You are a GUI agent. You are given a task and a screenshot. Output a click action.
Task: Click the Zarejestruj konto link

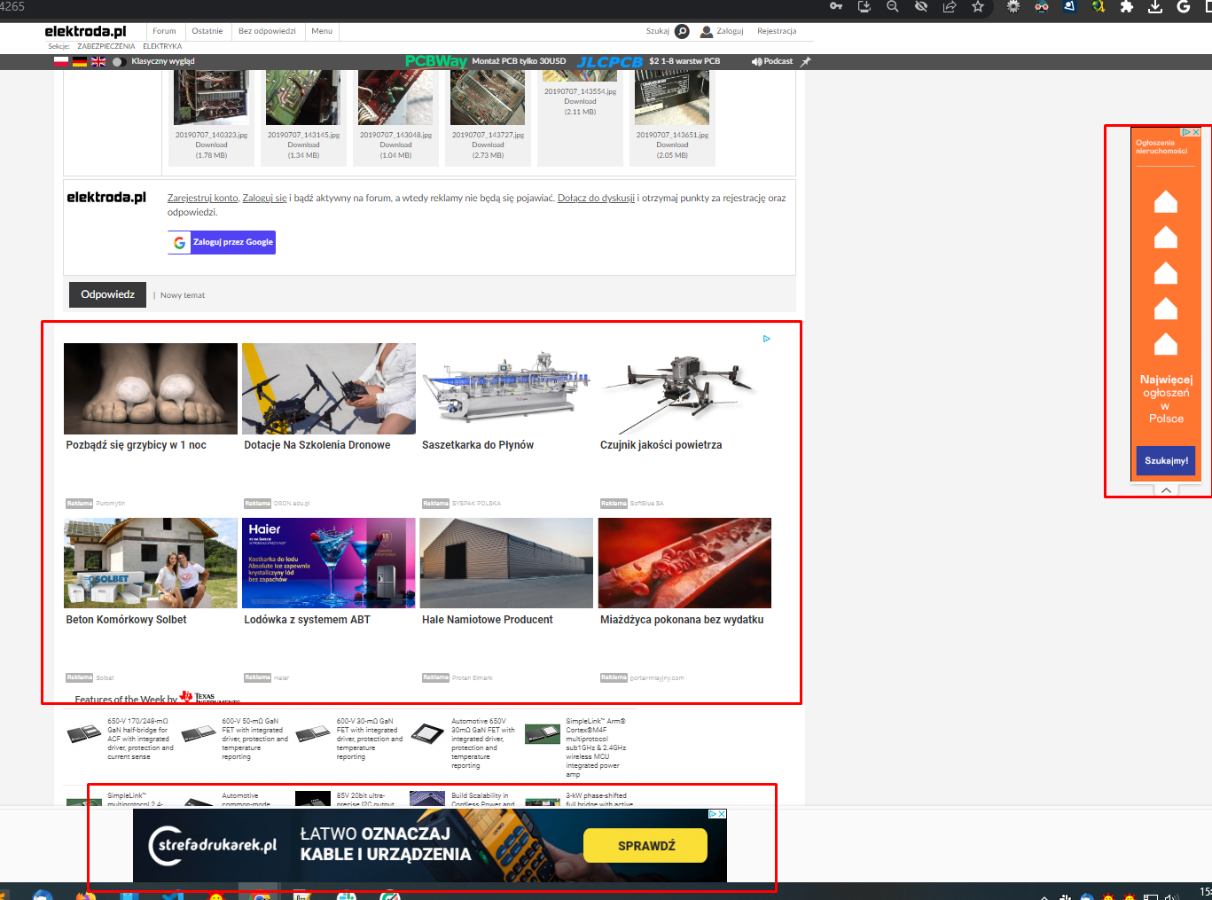203,198
